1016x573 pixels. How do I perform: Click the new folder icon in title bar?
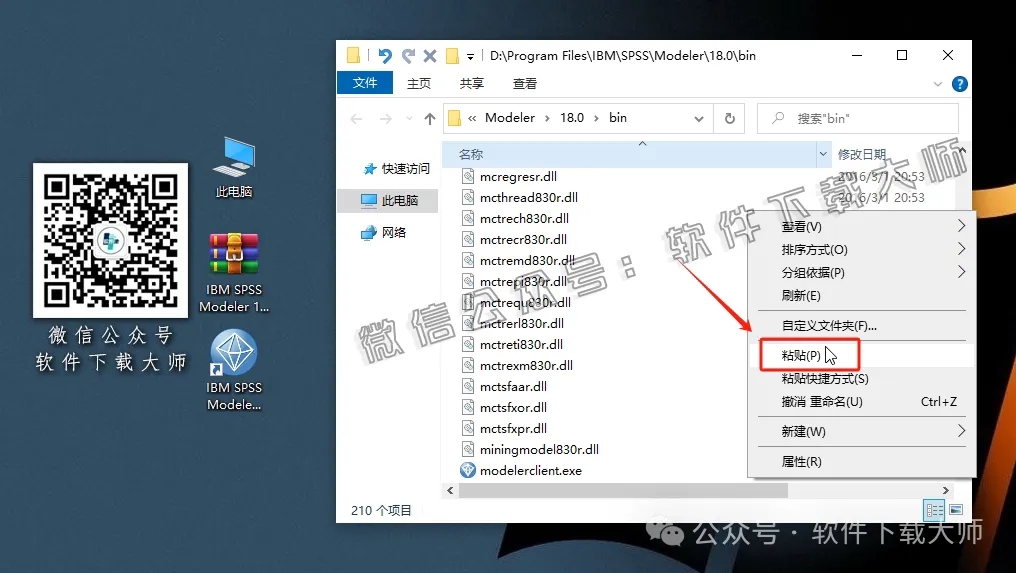pyautogui.click(x=453, y=56)
